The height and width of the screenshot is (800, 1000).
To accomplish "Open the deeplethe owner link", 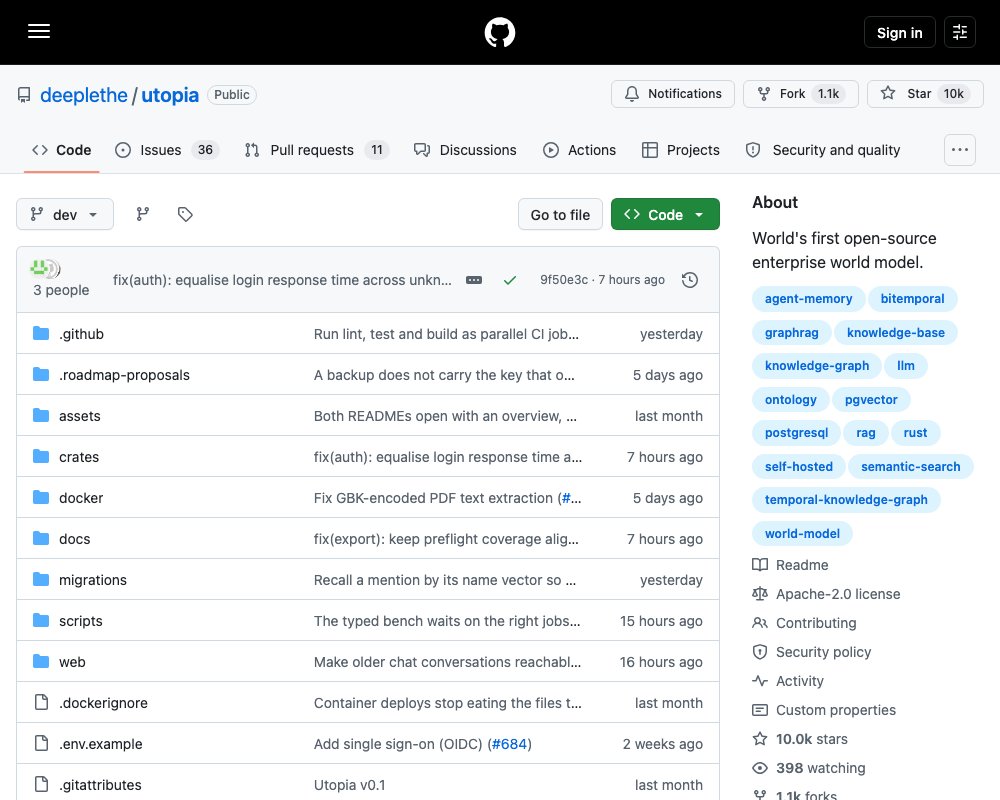I will 84,95.
